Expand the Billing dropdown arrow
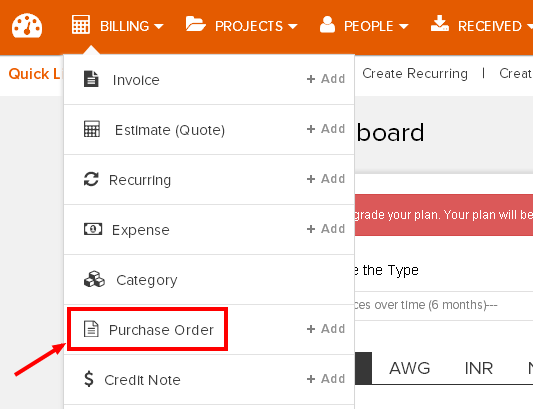The image size is (533, 409). point(158,26)
